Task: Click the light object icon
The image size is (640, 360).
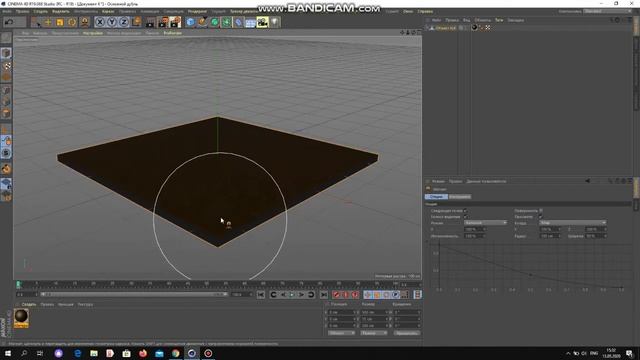Action: pyautogui.click(x=275, y=22)
